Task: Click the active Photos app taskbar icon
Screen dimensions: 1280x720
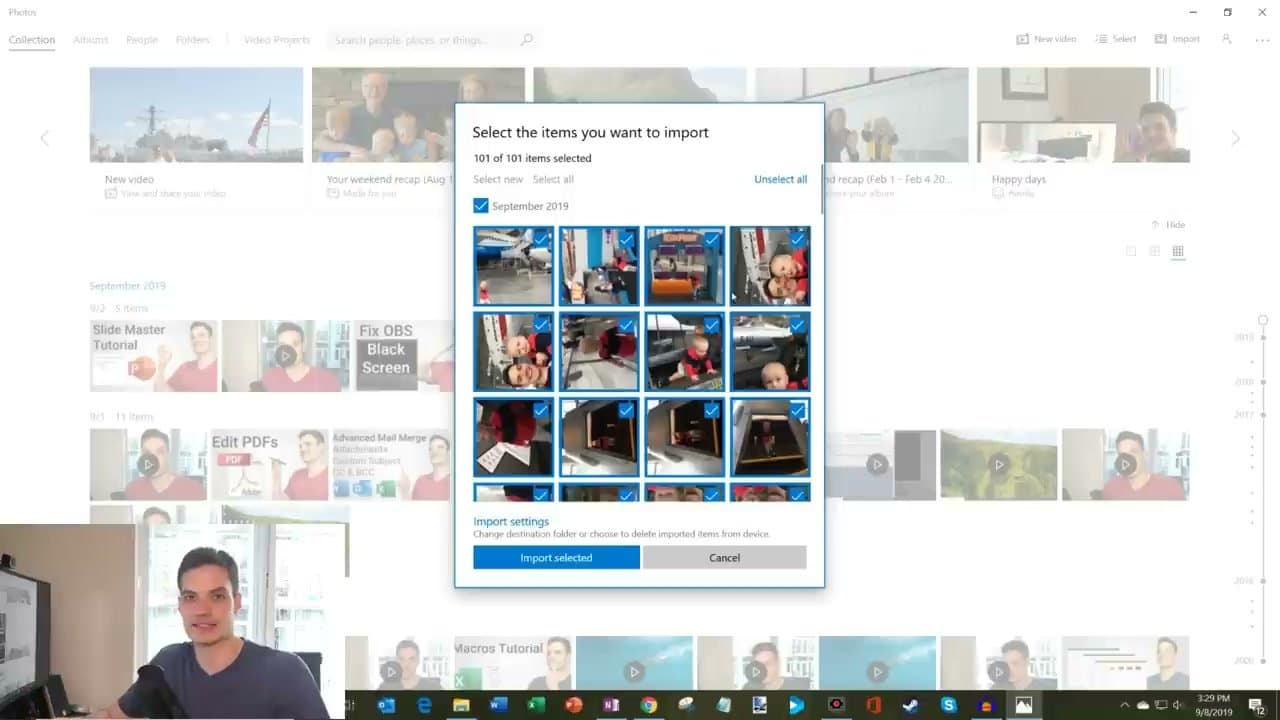Action: (x=1023, y=705)
